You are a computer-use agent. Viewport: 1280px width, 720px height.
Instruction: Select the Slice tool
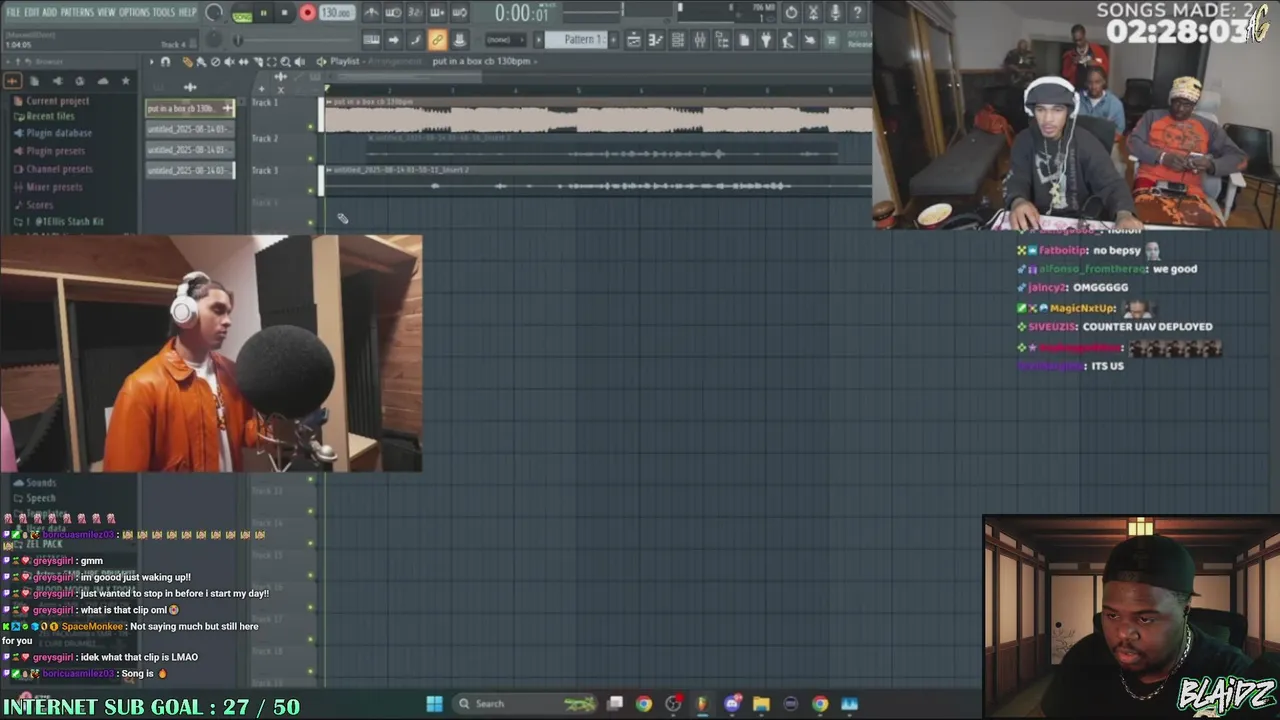click(x=258, y=62)
